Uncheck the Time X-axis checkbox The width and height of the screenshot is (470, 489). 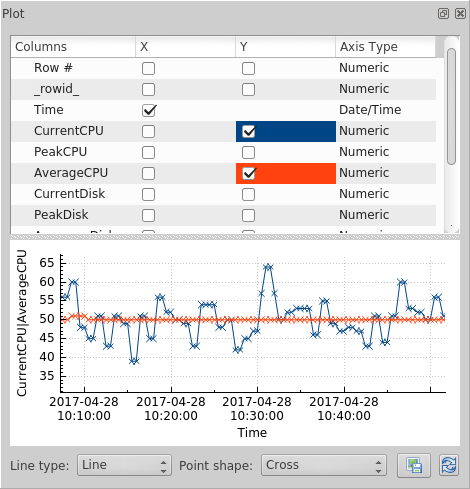click(x=149, y=110)
